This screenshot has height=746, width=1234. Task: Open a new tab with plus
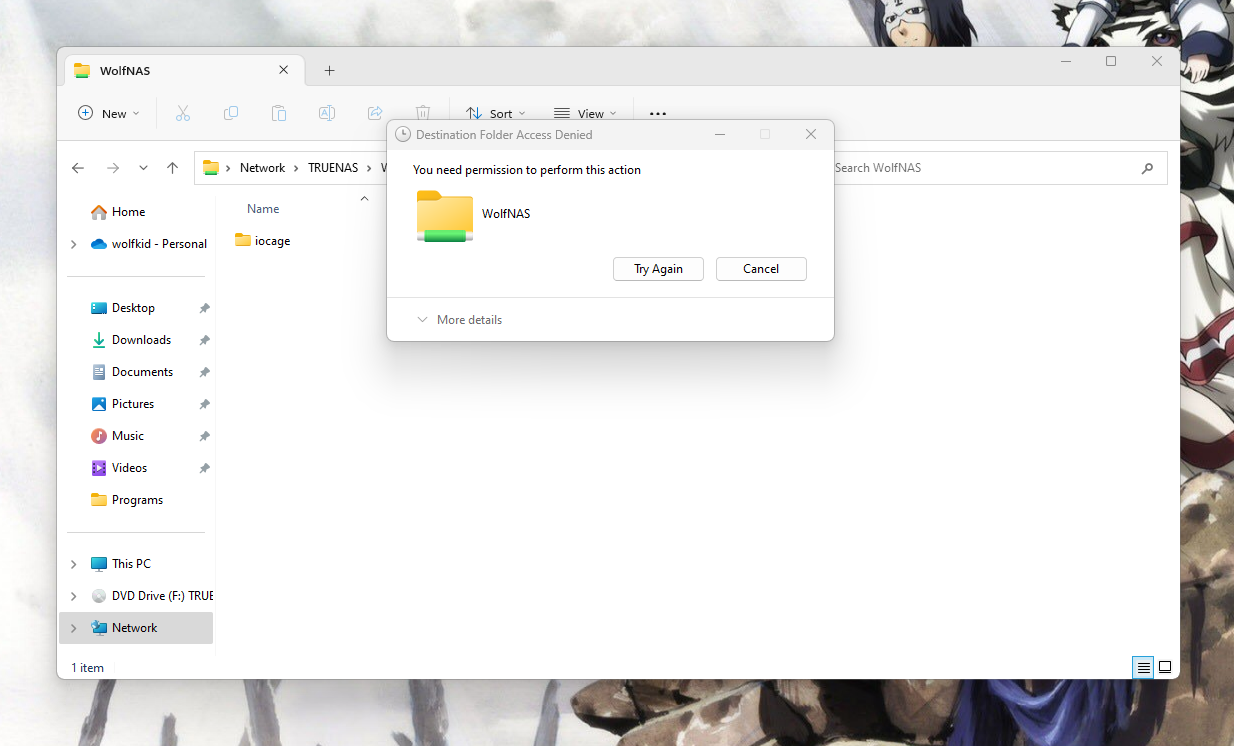pyautogui.click(x=329, y=70)
